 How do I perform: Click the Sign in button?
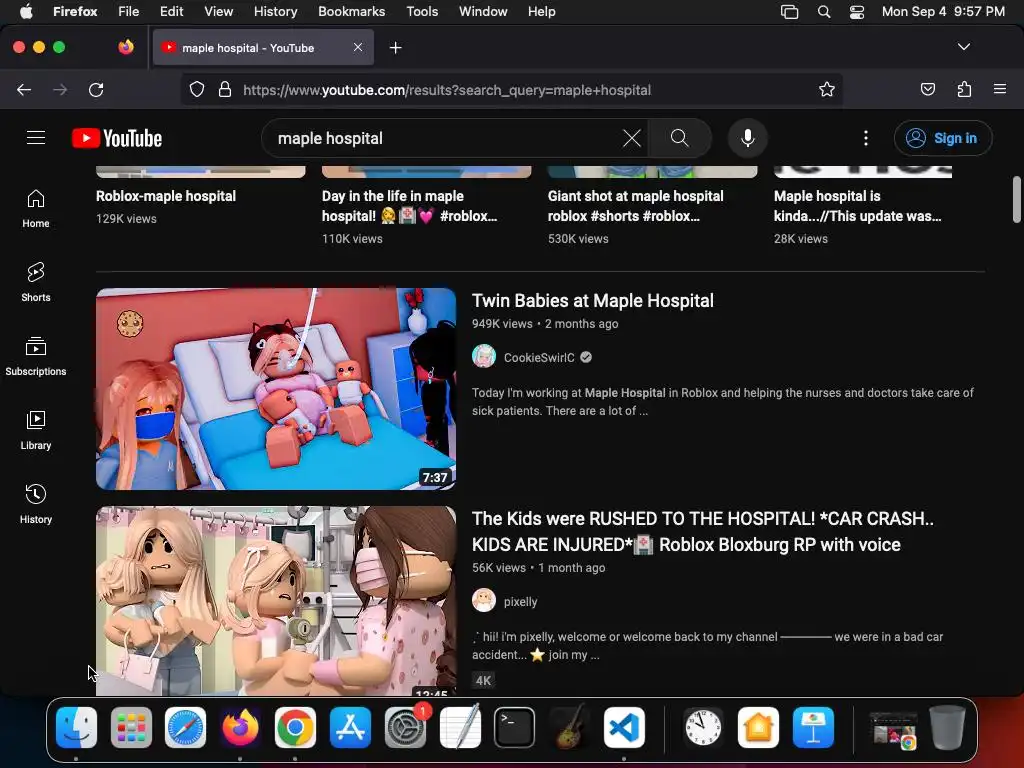point(943,138)
